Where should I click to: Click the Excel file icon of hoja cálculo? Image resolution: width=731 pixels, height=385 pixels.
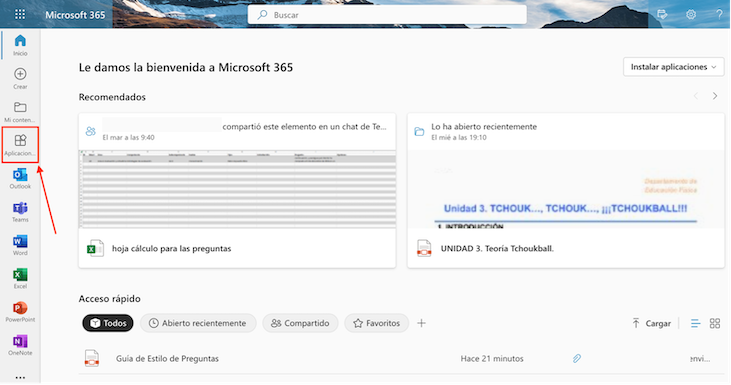pos(95,248)
